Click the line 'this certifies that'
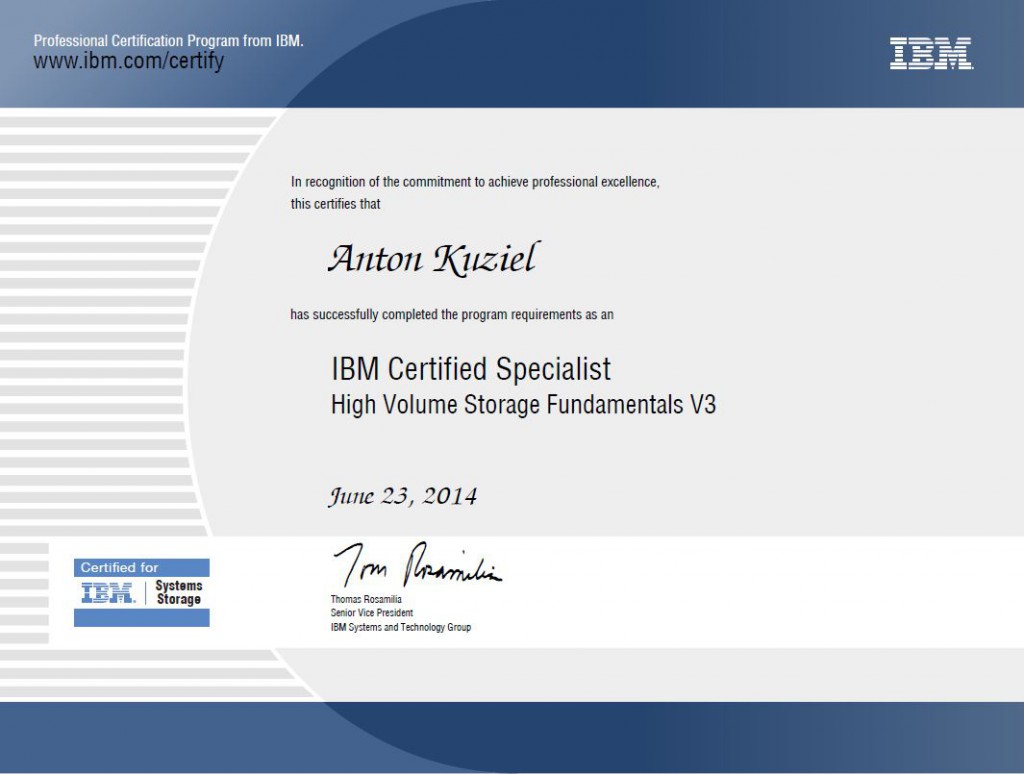 point(336,204)
